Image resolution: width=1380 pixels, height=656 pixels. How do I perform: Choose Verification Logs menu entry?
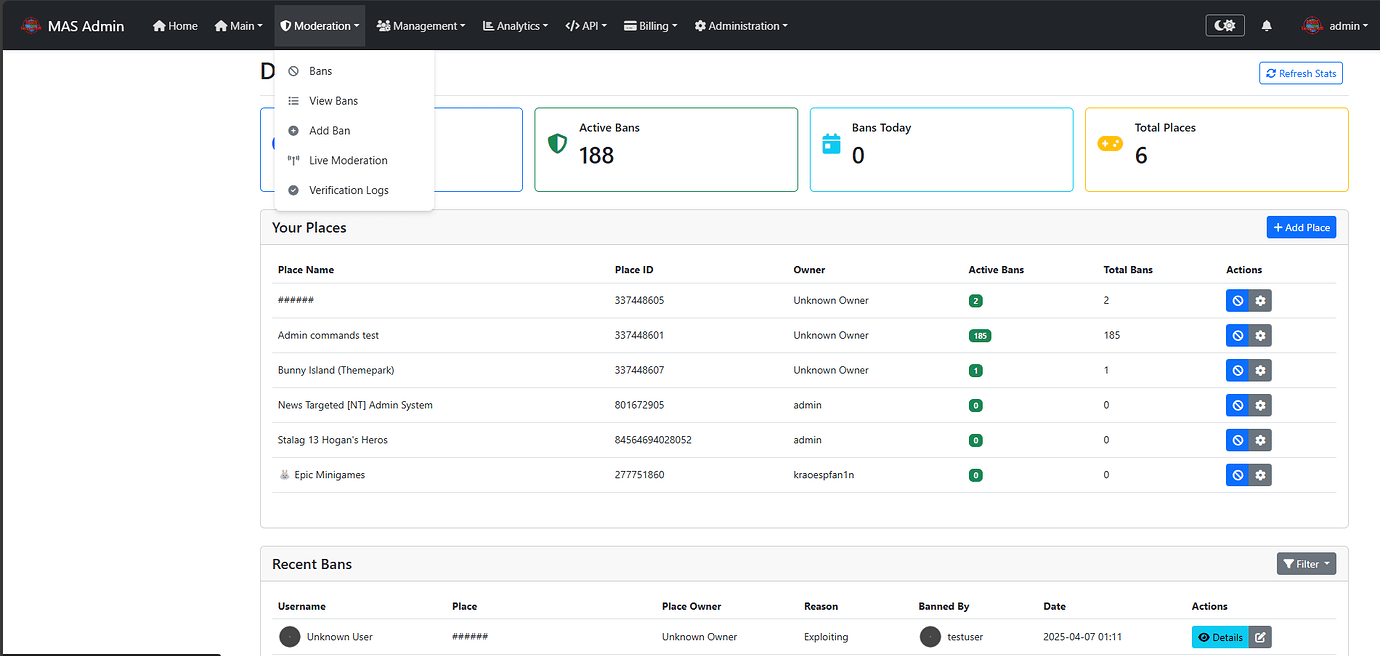[348, 190]
